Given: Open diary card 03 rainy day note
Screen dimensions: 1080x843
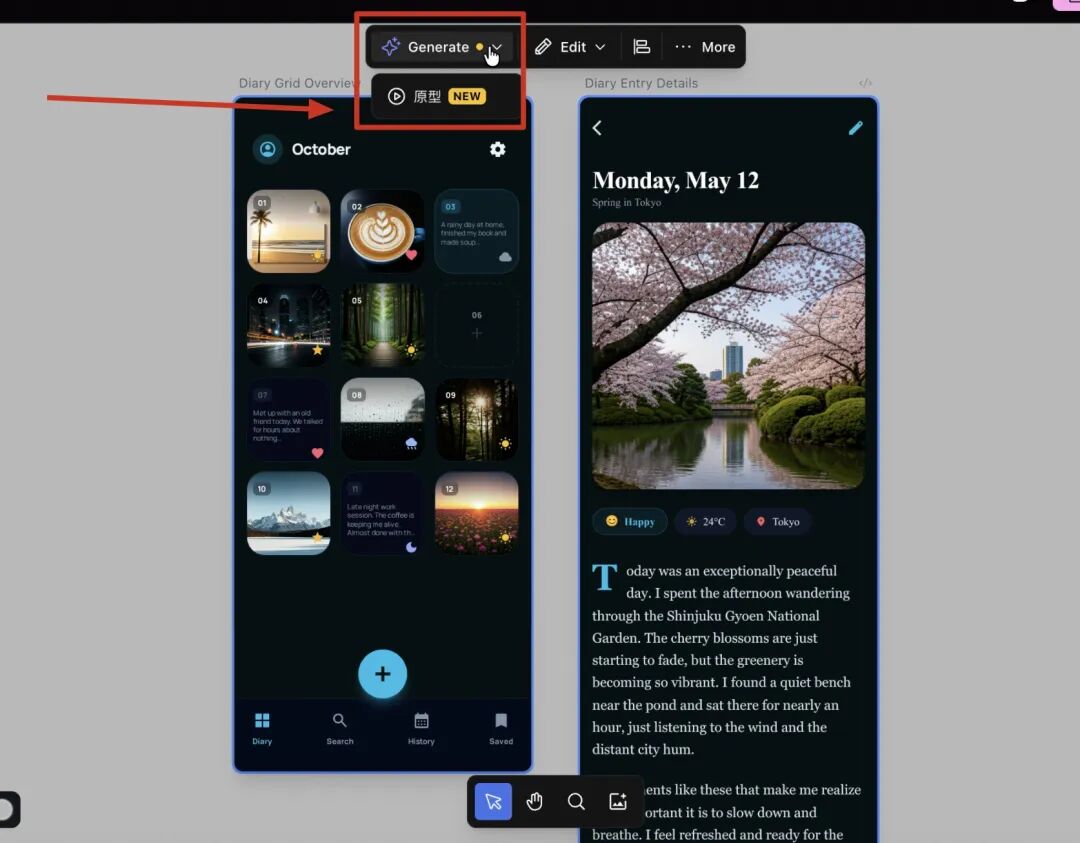Looking at the screenshot, I should pos(477,231).
